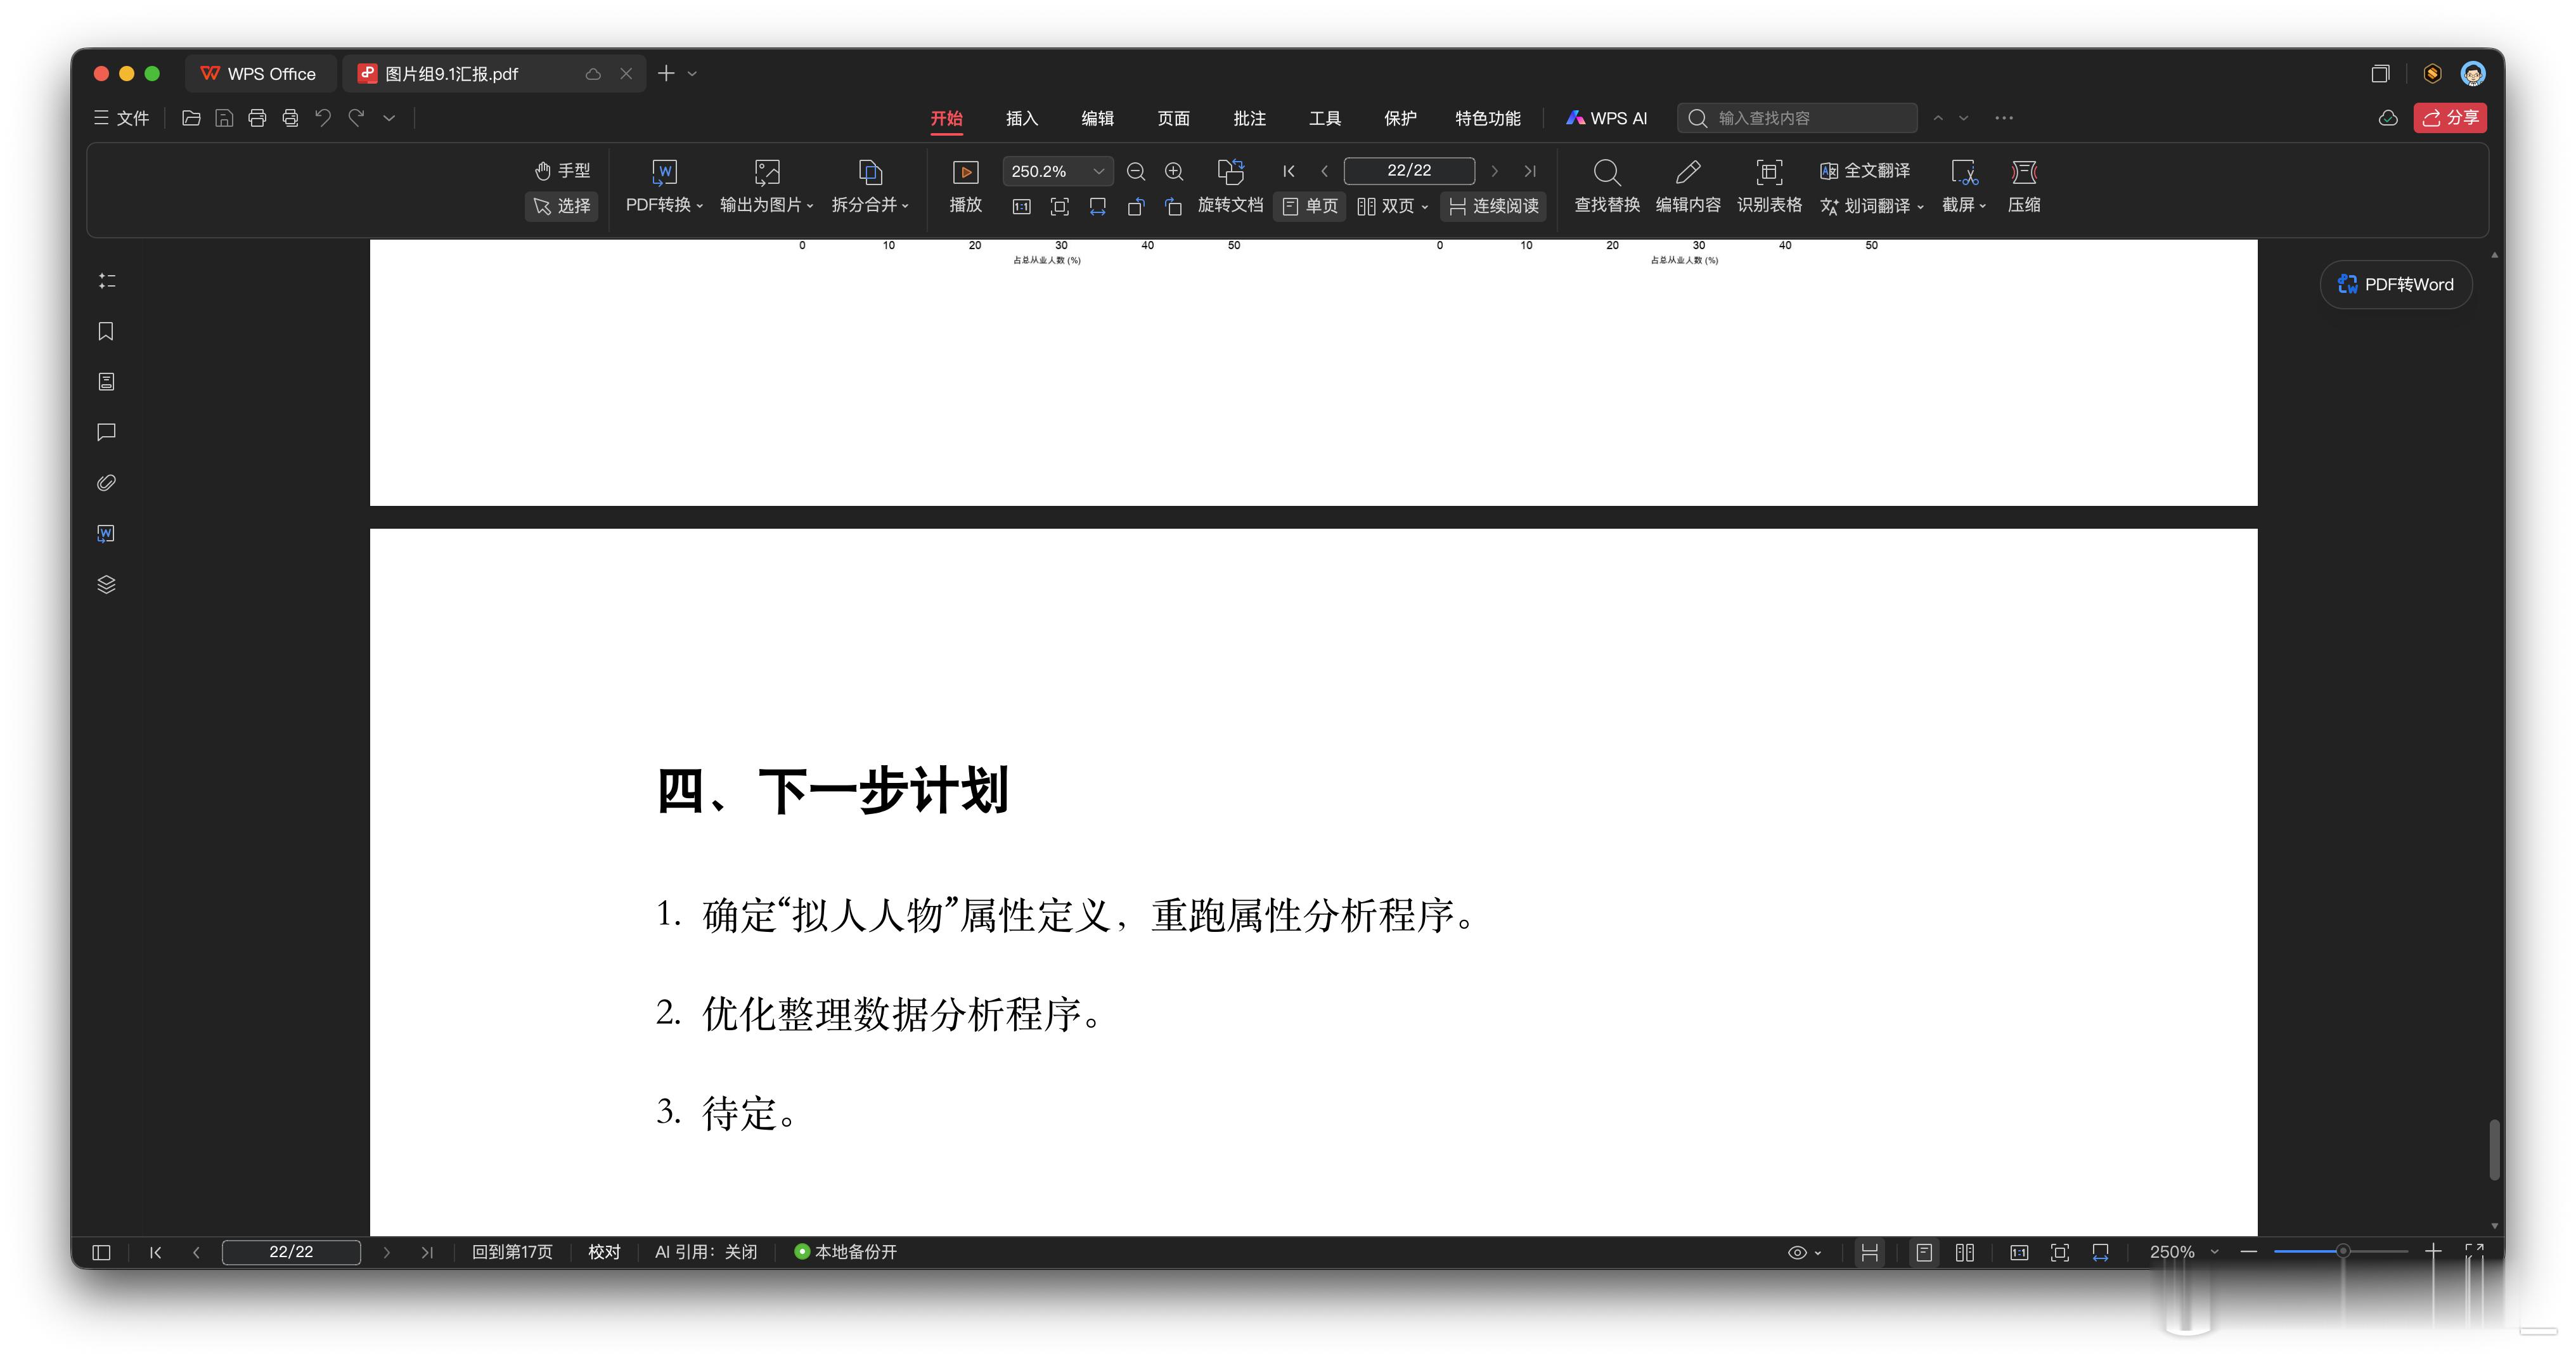The image size is (2576, 1363).
Task: Click the WPS AI button
Action: [1606, 118]
